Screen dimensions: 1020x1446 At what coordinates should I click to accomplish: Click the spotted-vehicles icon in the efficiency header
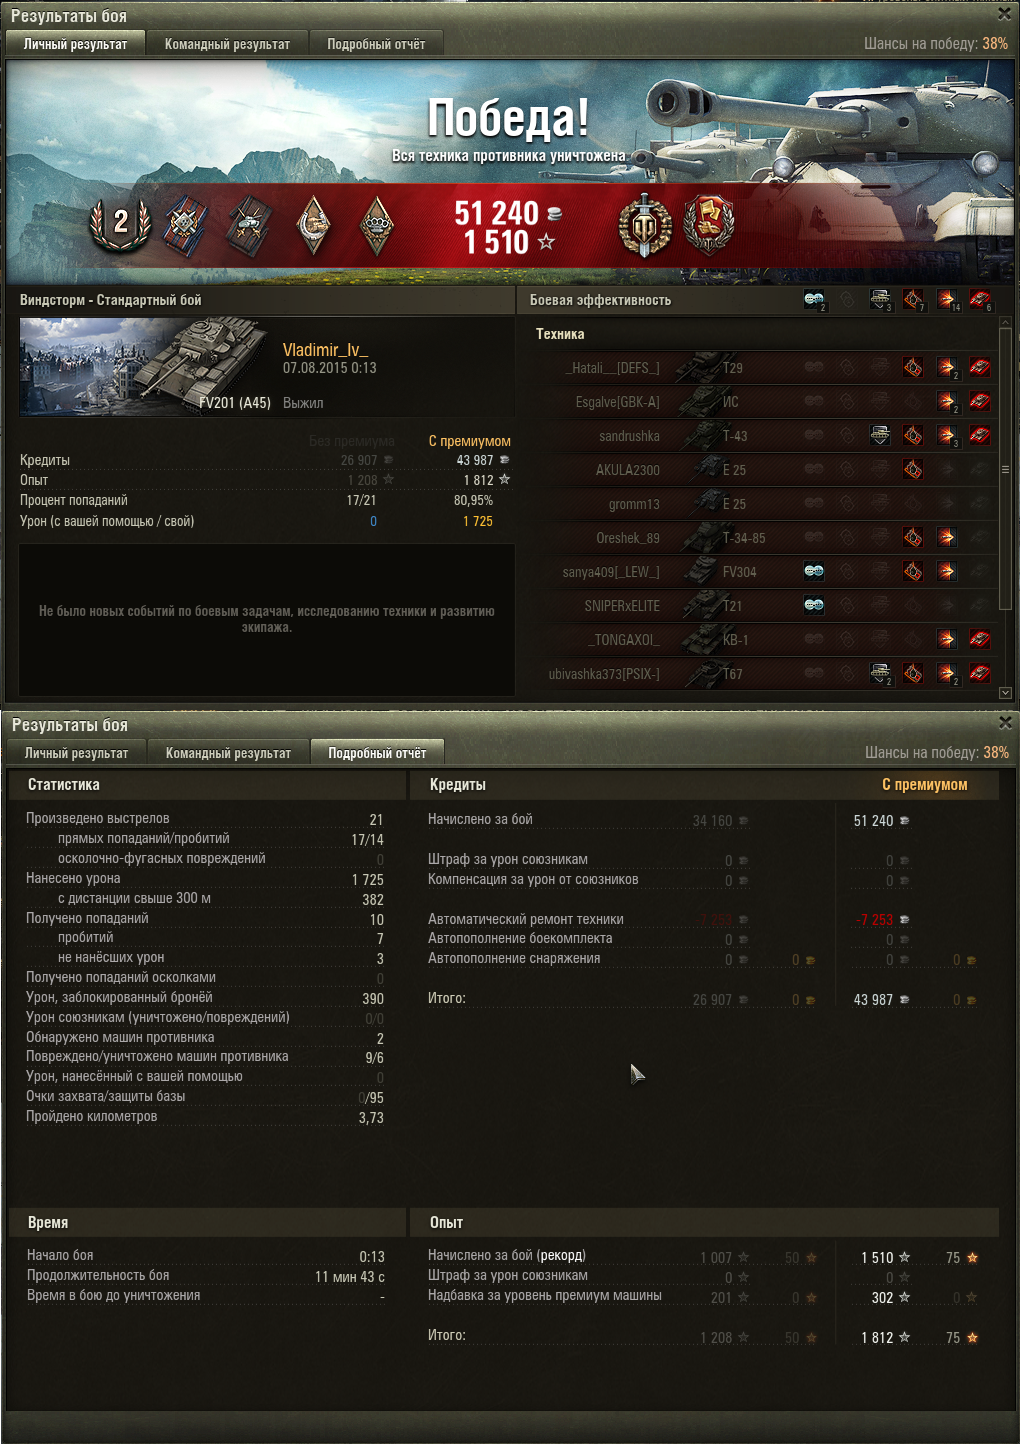coord(814,299)
